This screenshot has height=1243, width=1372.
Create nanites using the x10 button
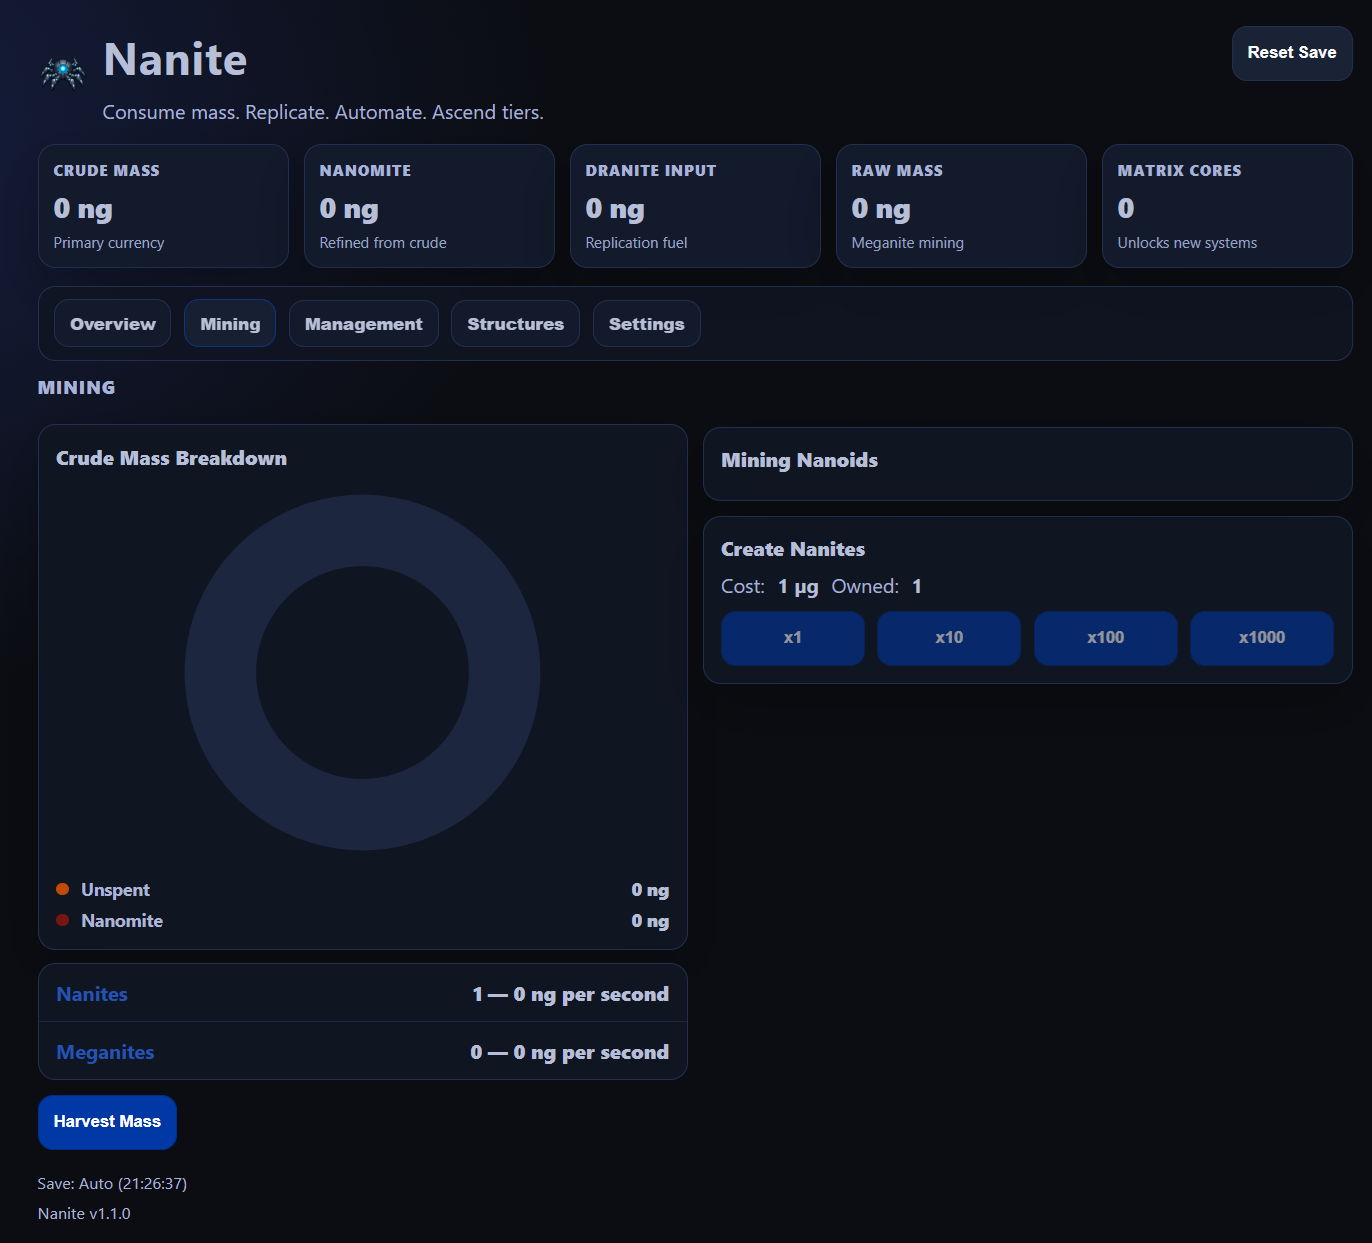949,638
